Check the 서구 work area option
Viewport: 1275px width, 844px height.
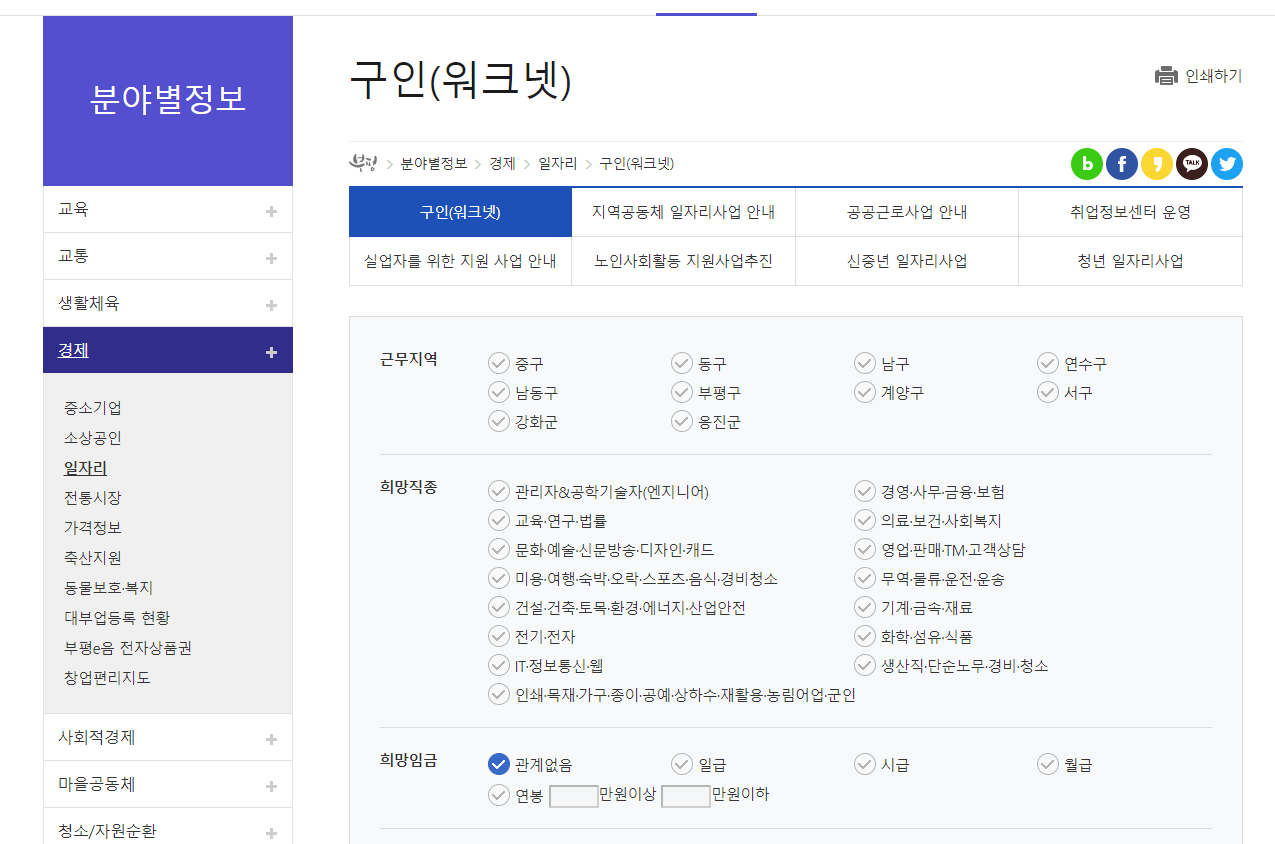(1048, 392)
